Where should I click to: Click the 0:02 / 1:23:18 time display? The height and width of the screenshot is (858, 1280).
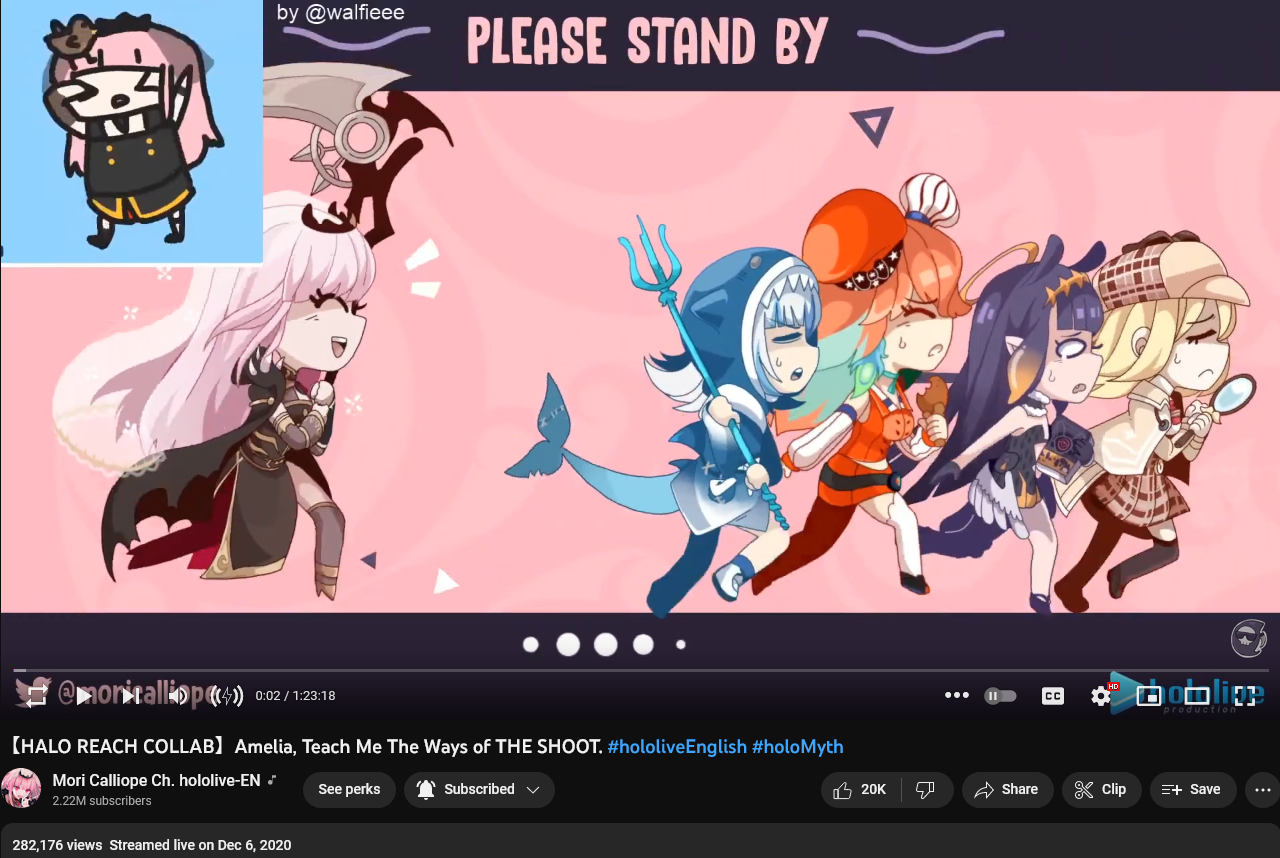295,696
